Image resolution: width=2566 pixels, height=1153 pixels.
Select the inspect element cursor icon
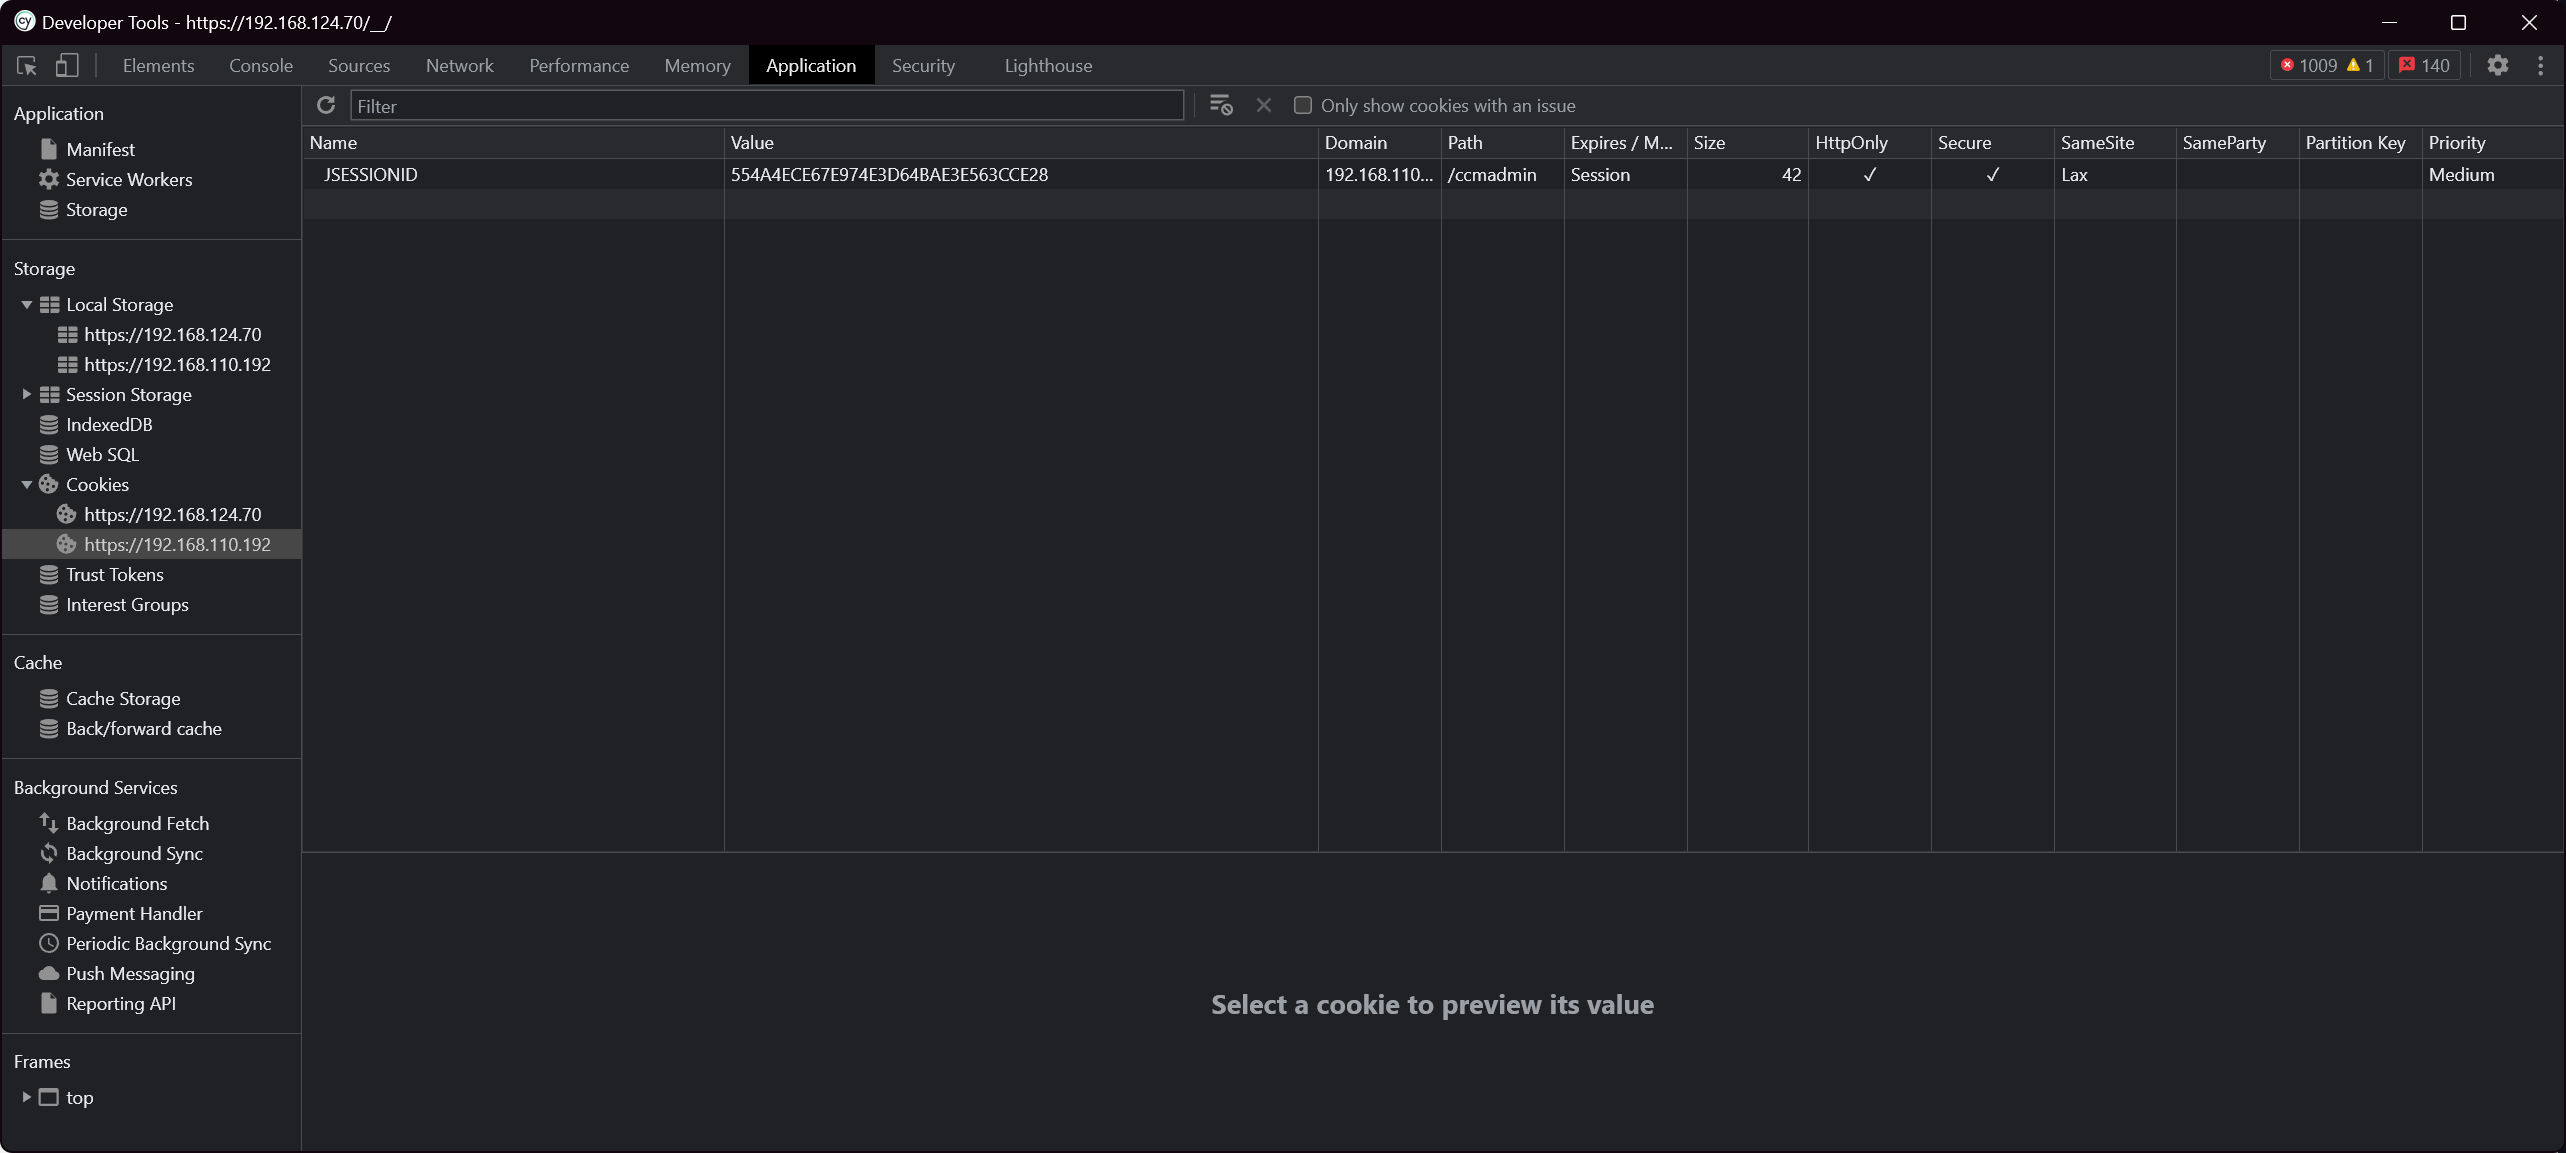click(x=26, y=65)
